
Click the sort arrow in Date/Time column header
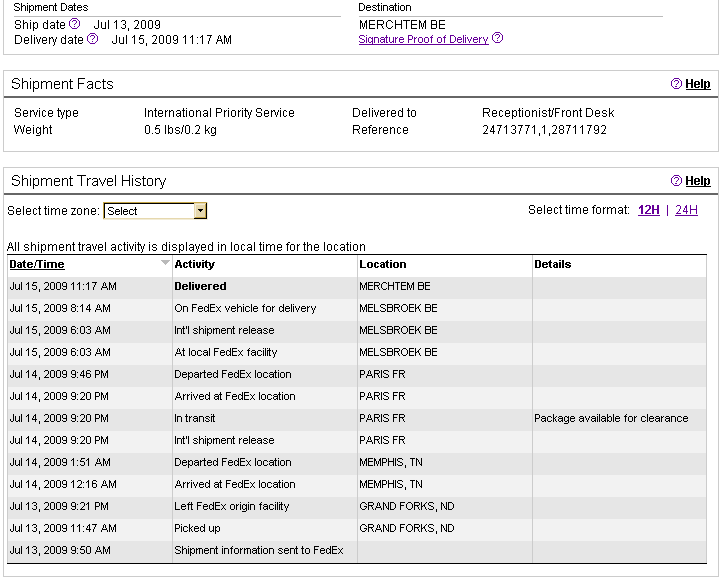pyautogui.click(x=165, y=263)
